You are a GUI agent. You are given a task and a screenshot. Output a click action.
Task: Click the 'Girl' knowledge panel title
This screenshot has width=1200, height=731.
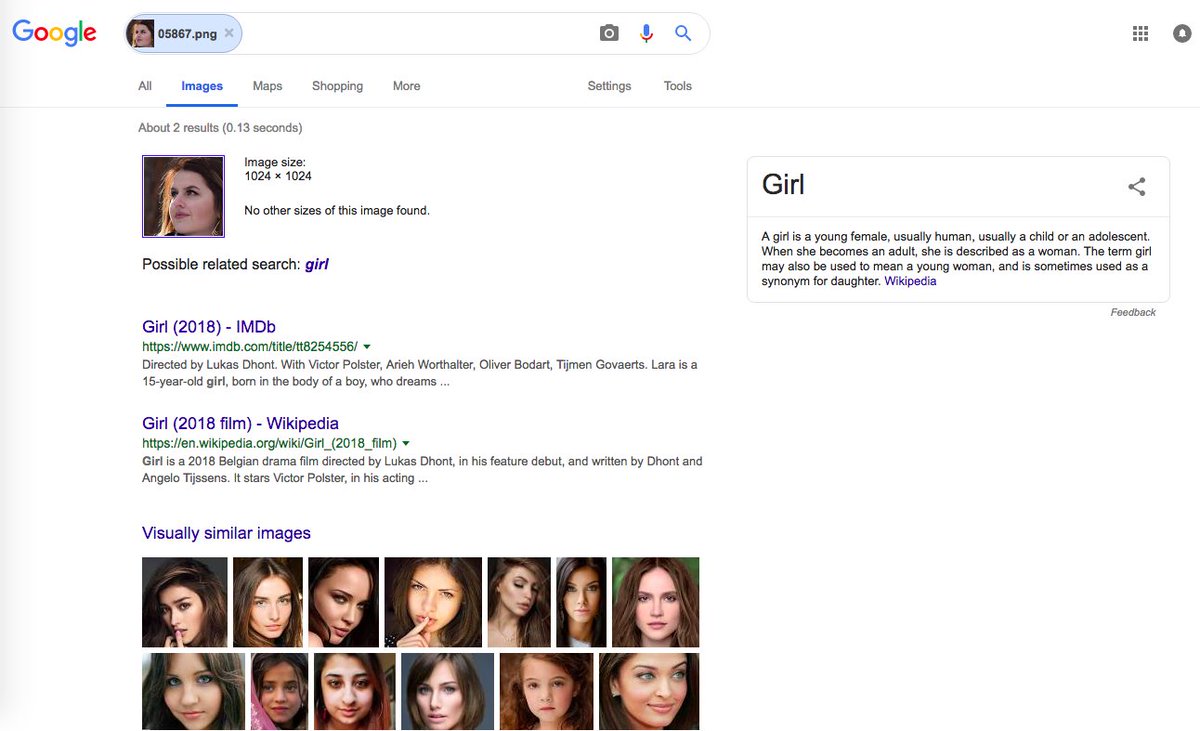[783, 185]
